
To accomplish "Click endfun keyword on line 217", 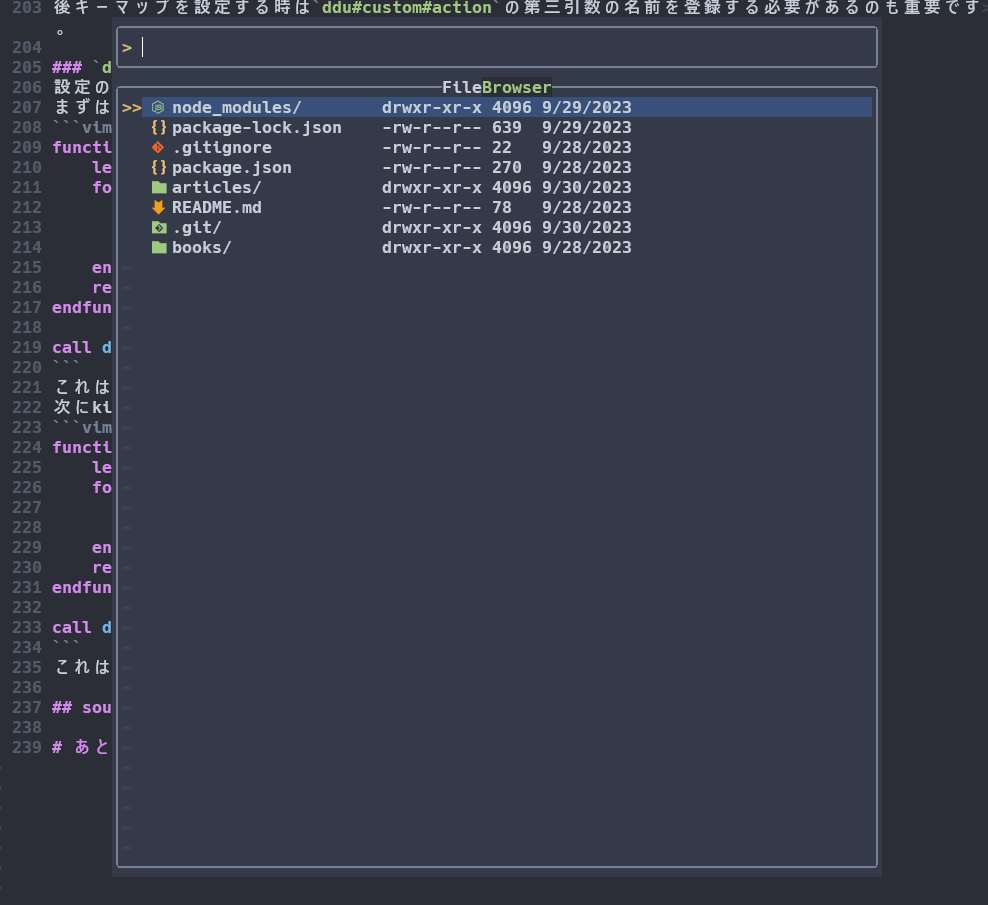I will click(82, 308).
